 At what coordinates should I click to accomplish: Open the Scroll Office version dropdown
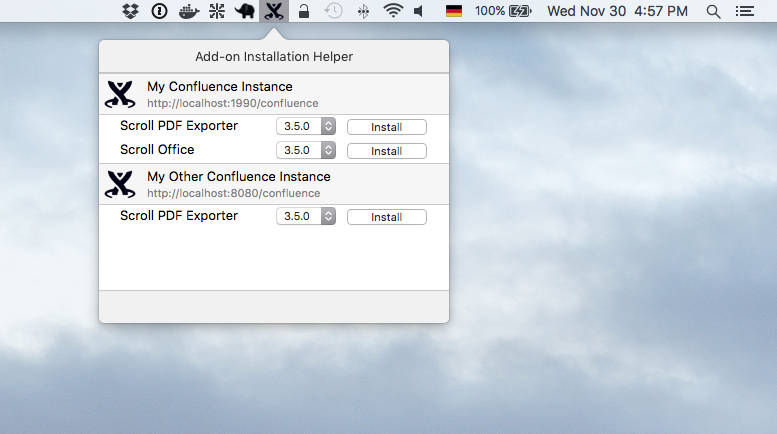pyautogui.click(x=306, y=150)
